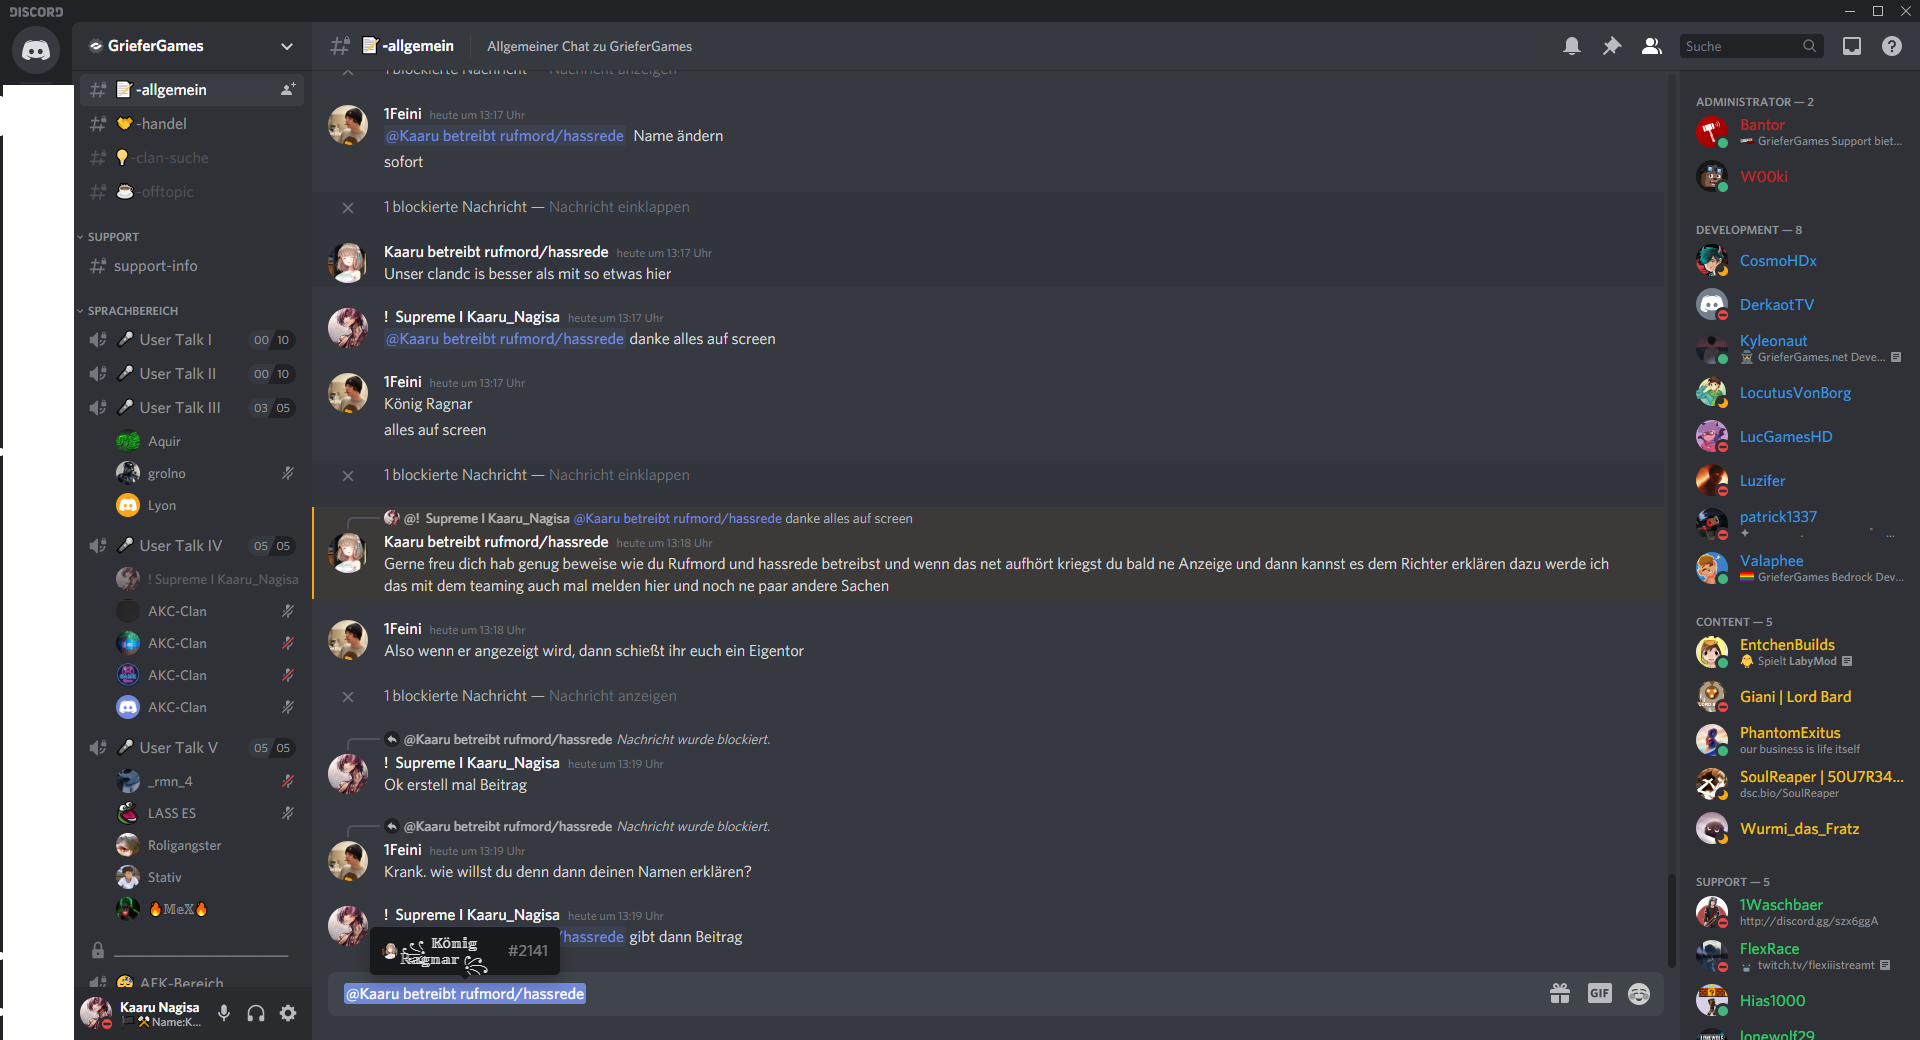
Task: Click 'Nachricht anzeigen' above the Ok erstell message
Action: tap(612, 696)
